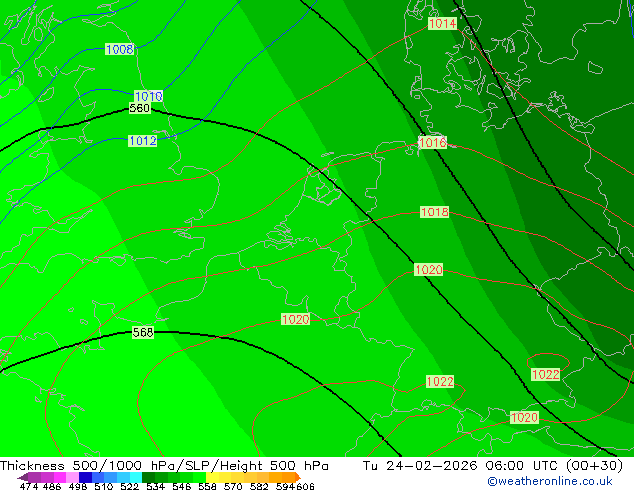Click the cyan legend swatch above 522
This screenshot has width=634, height=490.
point(136,477)
